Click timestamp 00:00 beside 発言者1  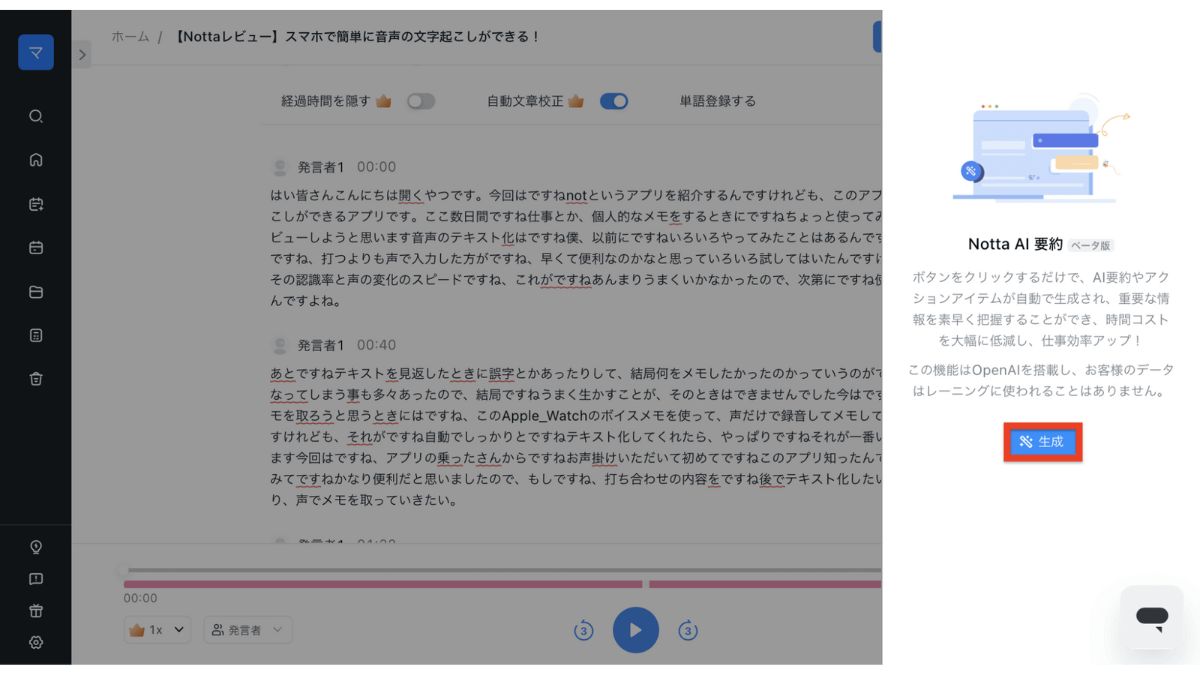coord(377,167)
